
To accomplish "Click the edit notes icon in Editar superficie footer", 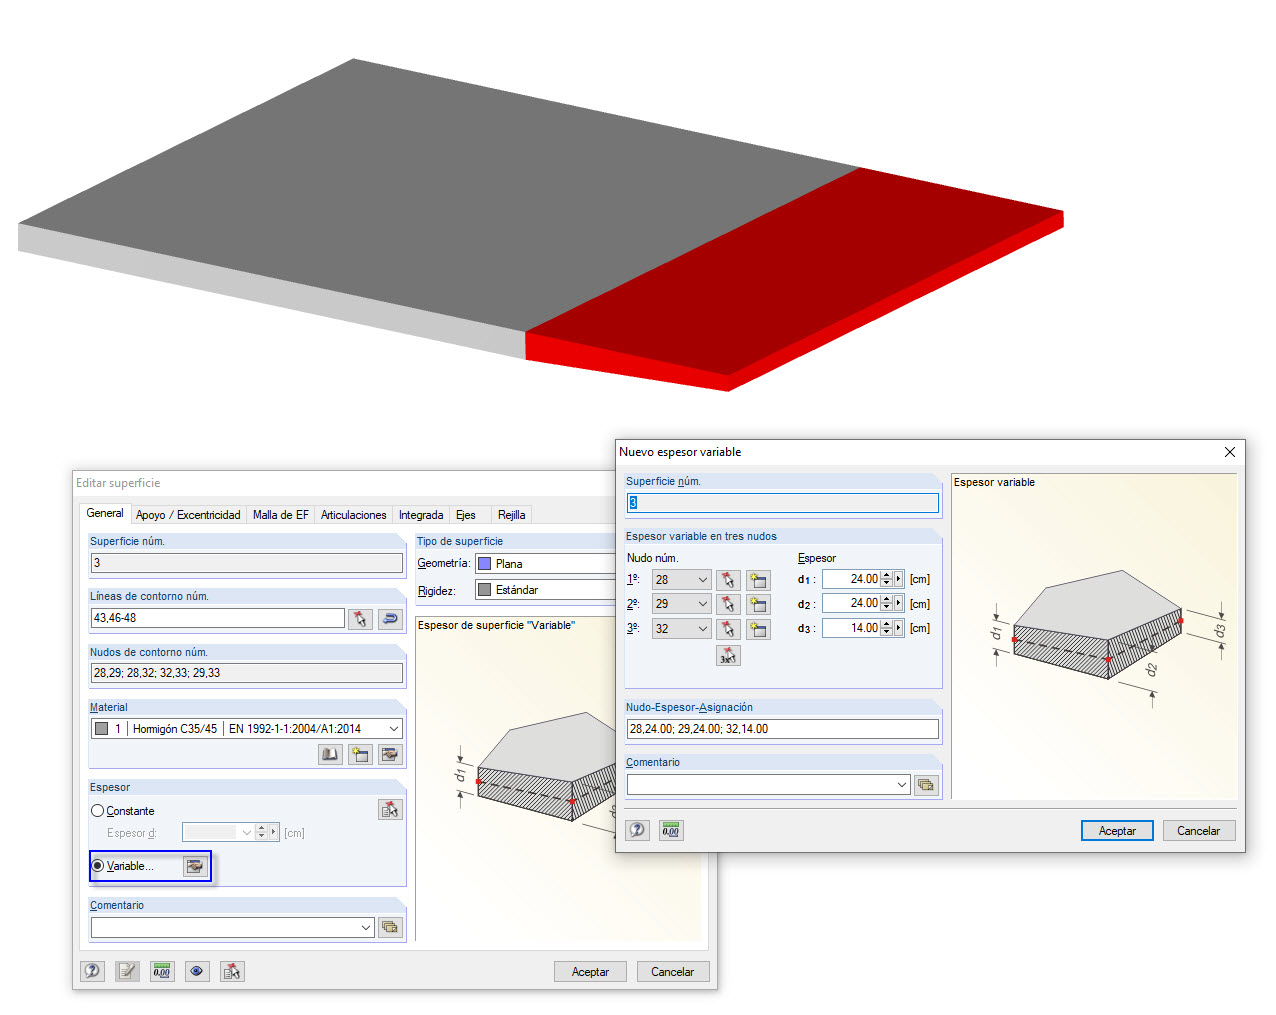I will (127, 971).
